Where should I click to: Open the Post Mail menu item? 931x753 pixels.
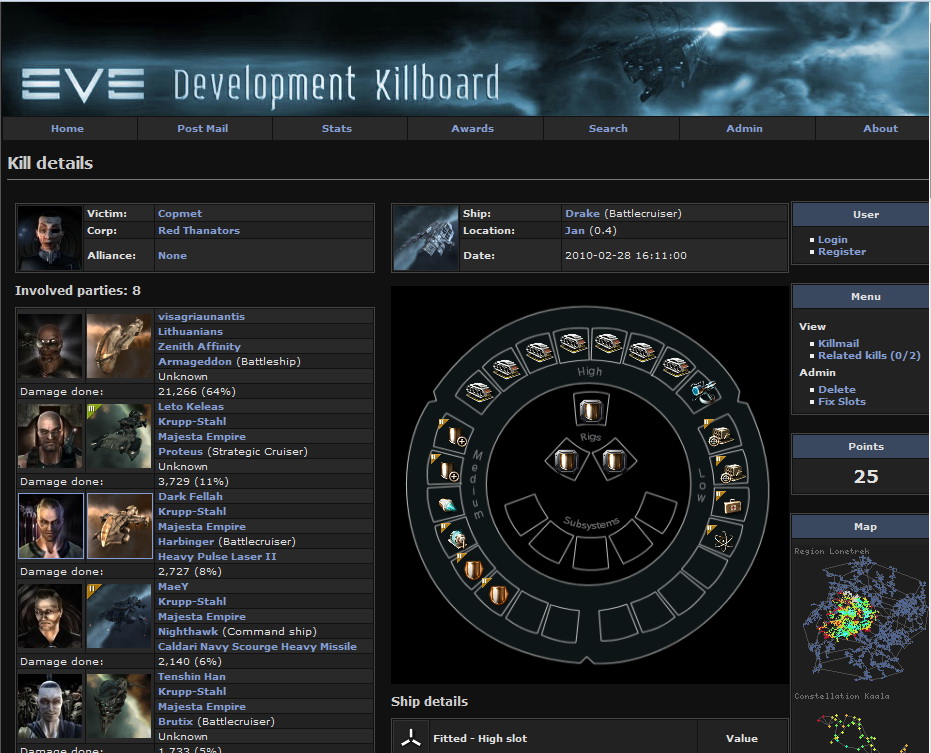pyautogui.click(x=204, y=128)
